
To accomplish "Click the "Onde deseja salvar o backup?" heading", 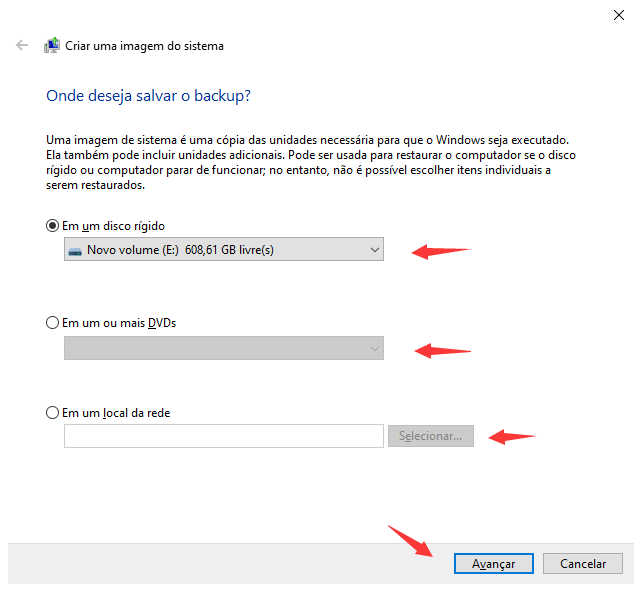I will pyautogui.click(x=148, y=96).
